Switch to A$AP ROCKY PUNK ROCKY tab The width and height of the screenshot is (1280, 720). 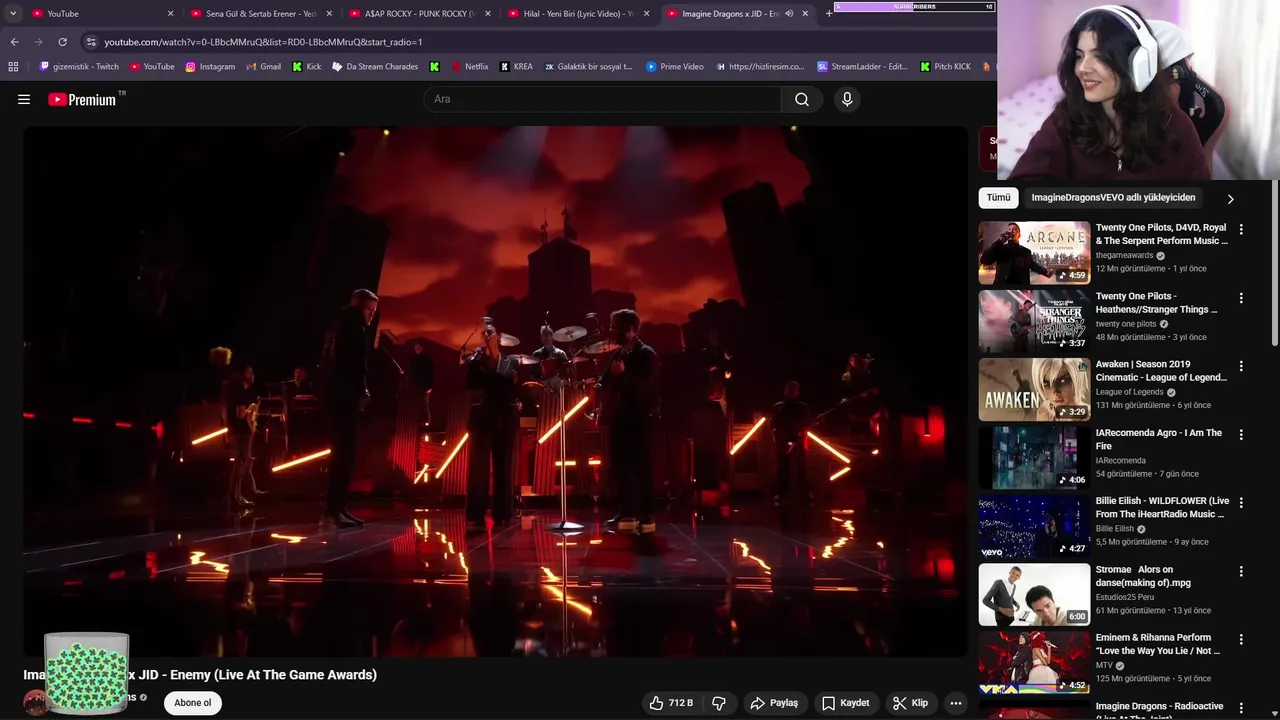[x=419, y=13]
